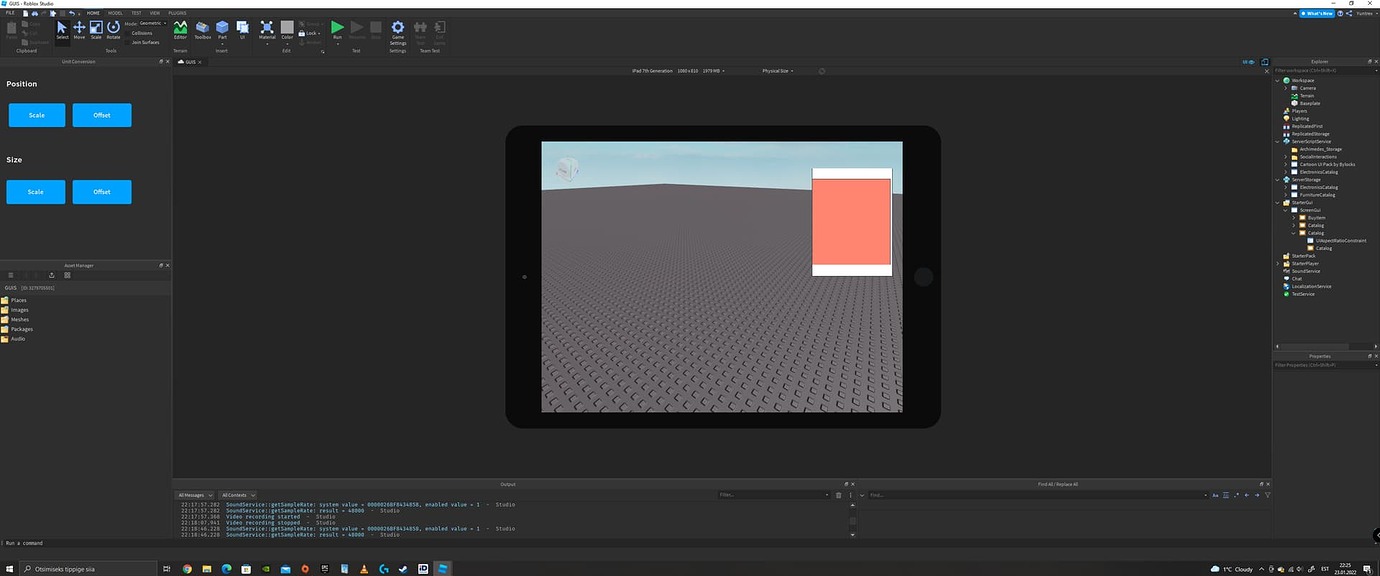Collapse the Workspace node in Explorer
The height and width of the screenshot is (576, 1380).
[1278, 80]
